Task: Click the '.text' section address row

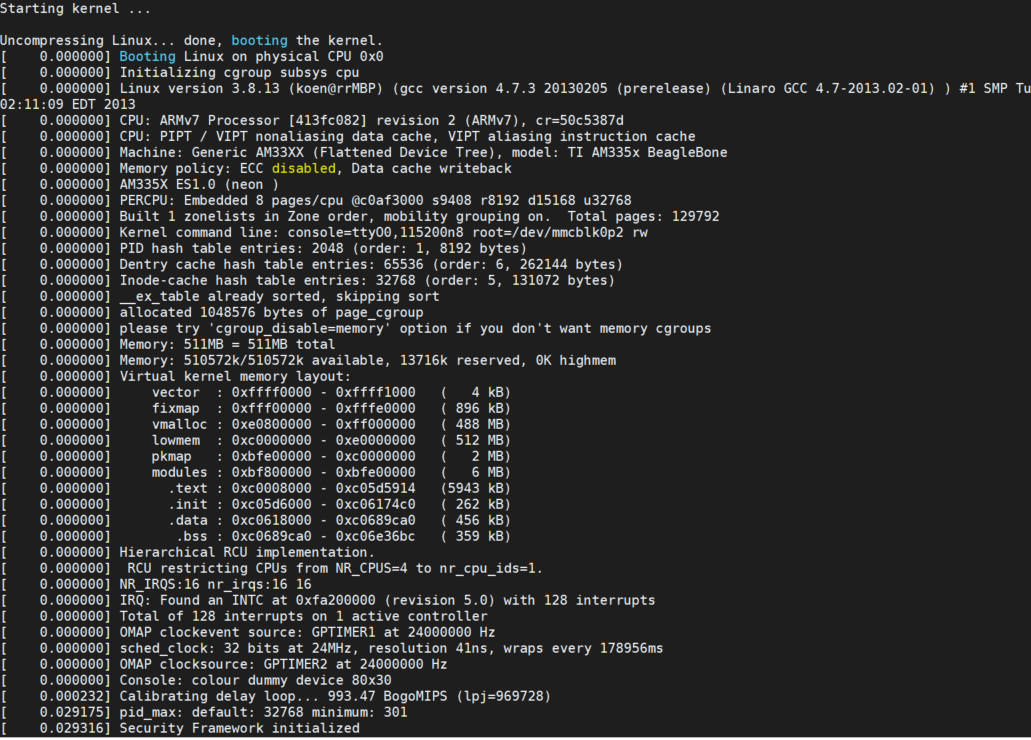Action: click(x=338, y=489)
